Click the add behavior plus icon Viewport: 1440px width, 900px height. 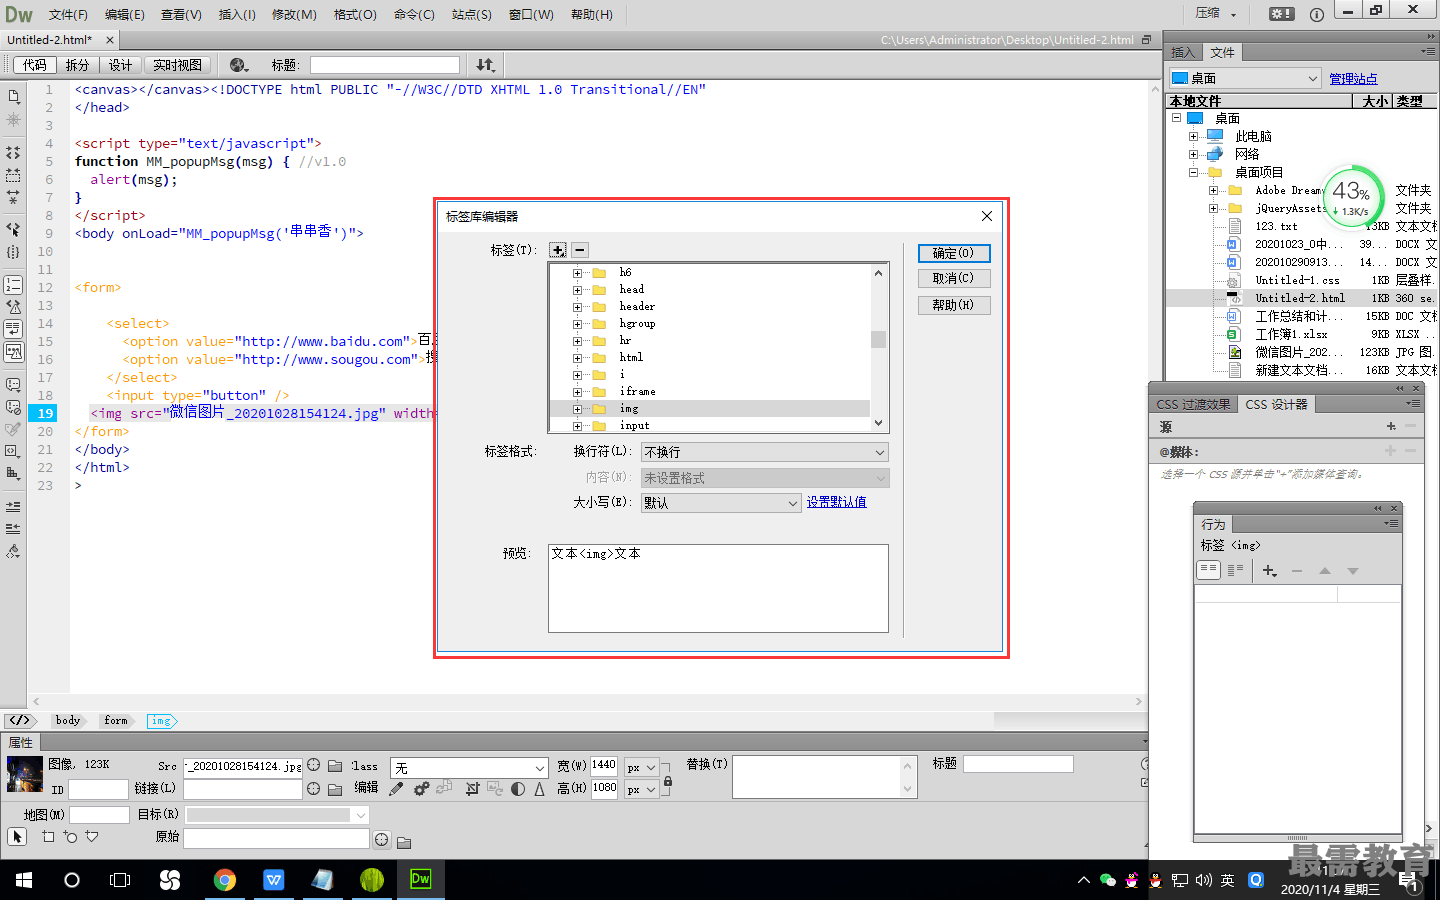(x=1269, y=571)
